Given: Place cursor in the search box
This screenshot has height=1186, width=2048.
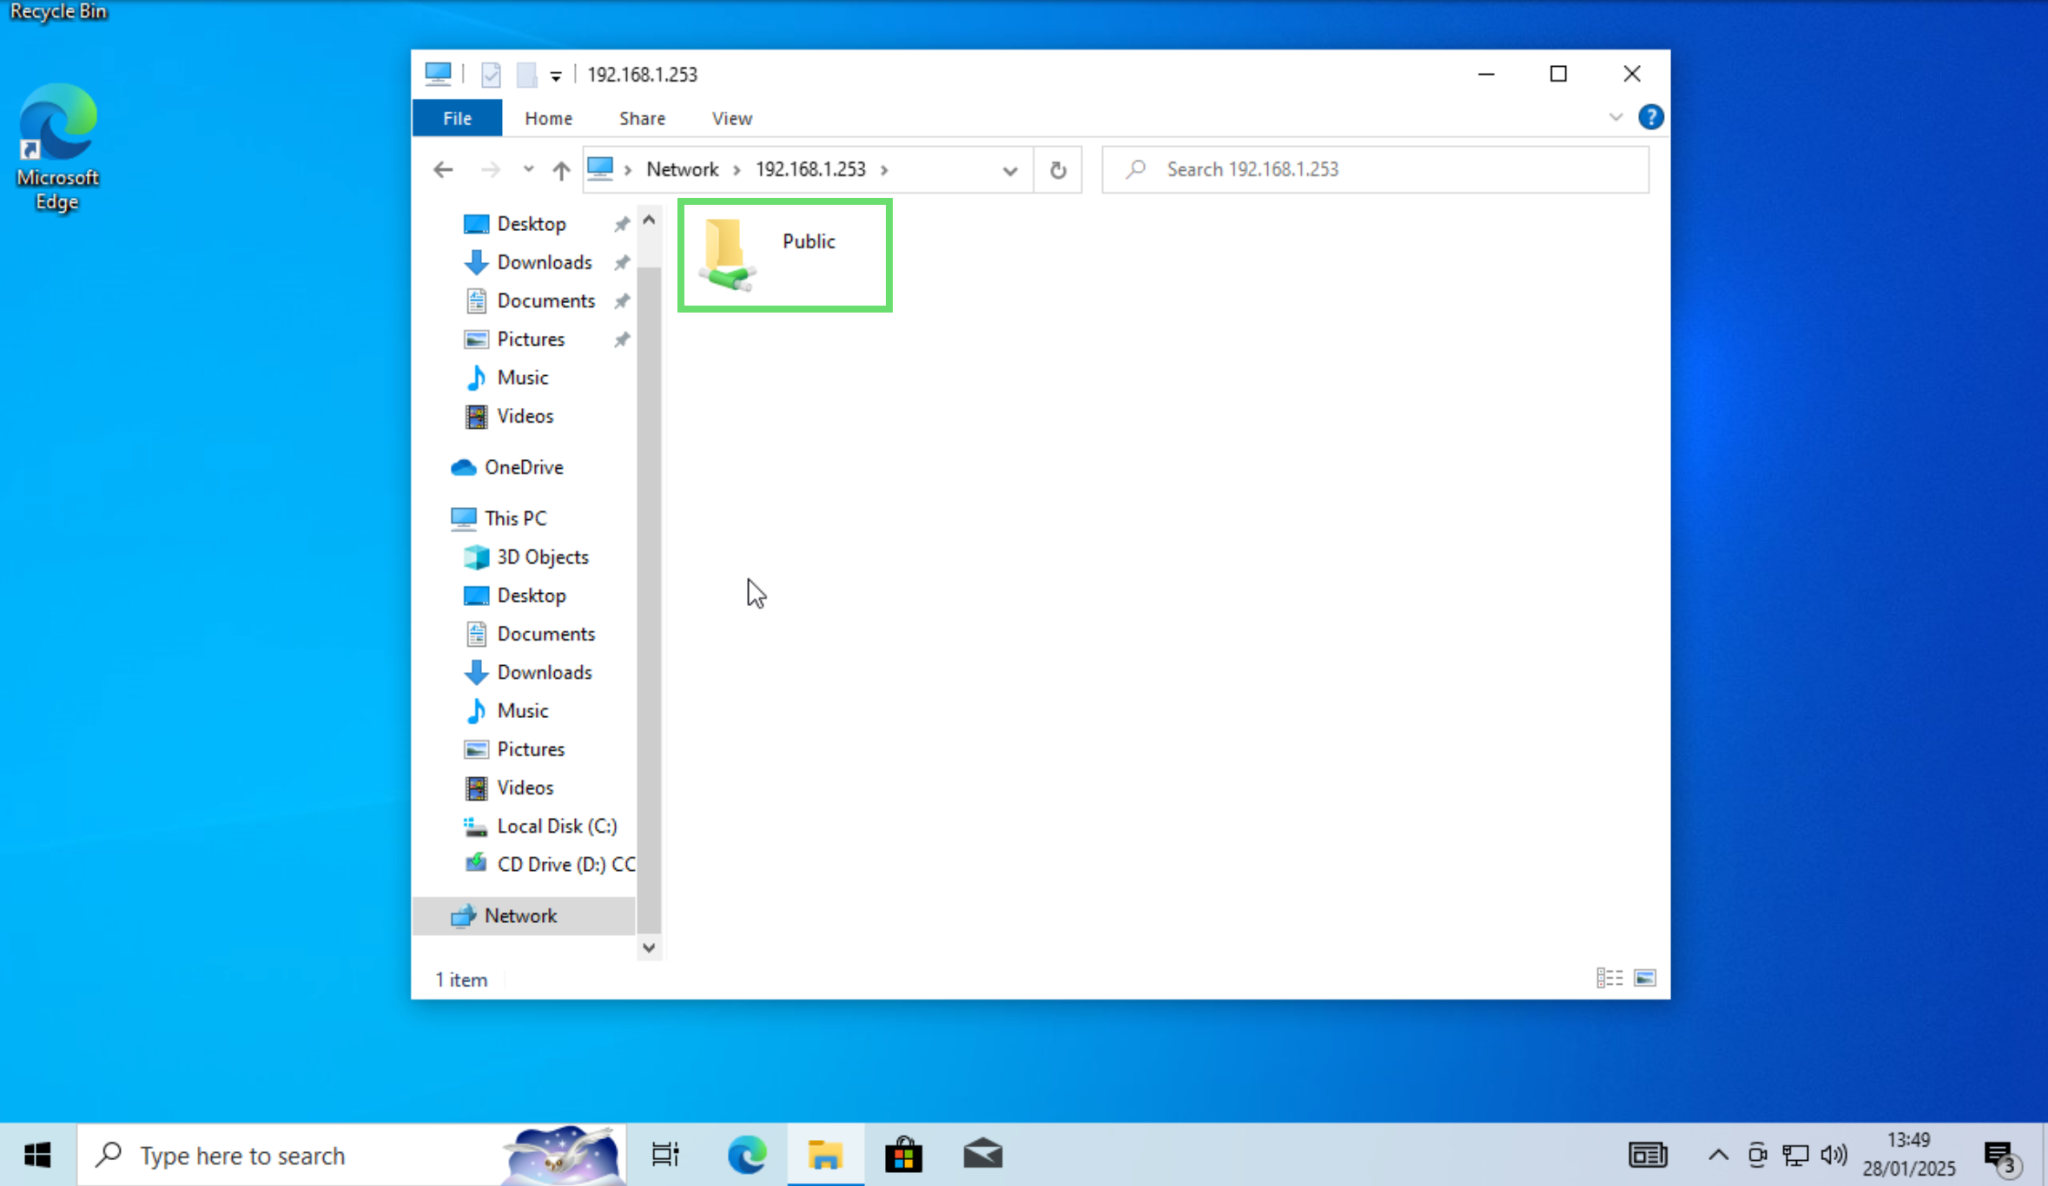Looking at the screenshot, I should point(1370,169).
